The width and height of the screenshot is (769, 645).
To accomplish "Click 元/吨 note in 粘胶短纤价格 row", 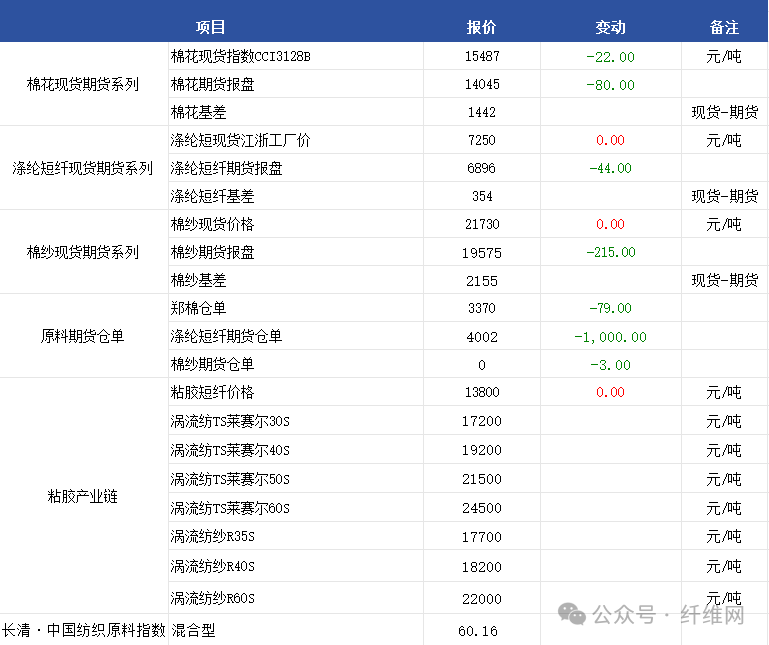I will pyautogui.click(x=724, y=392).
